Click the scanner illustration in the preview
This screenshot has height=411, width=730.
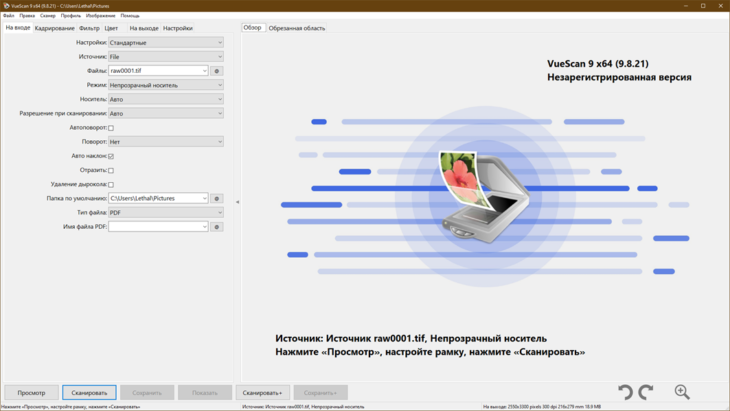coord(484,196)
